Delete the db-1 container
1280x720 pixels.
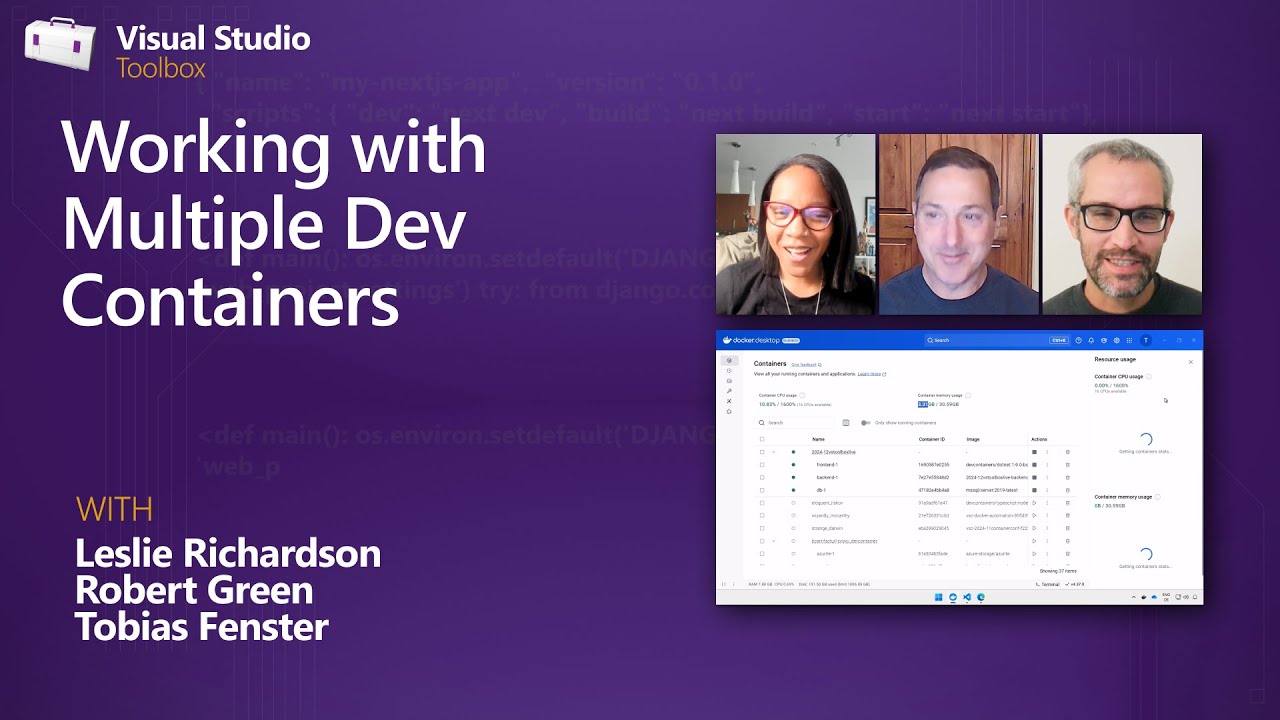pos(1067,490)
